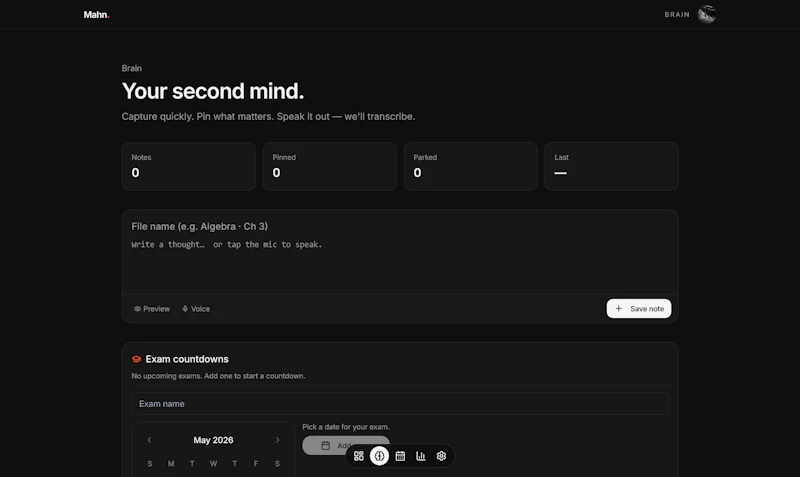Image resolution: width=800 pixels, height=477 pixels.
Task: Click the Brain breadcrumb label above heading
Action: point(132,68)
